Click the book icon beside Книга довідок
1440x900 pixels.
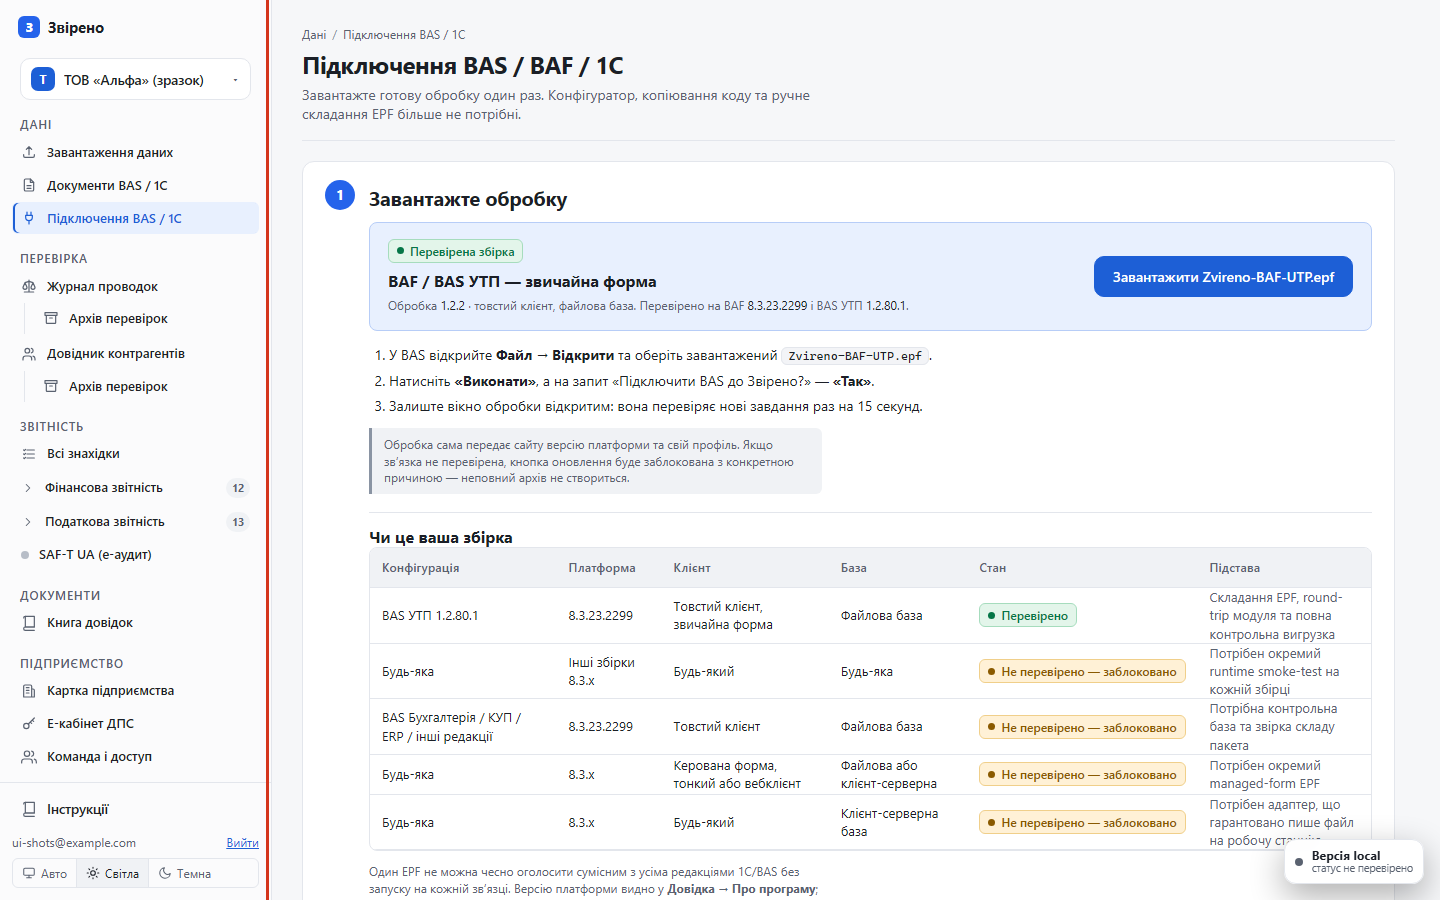(30, 623)
